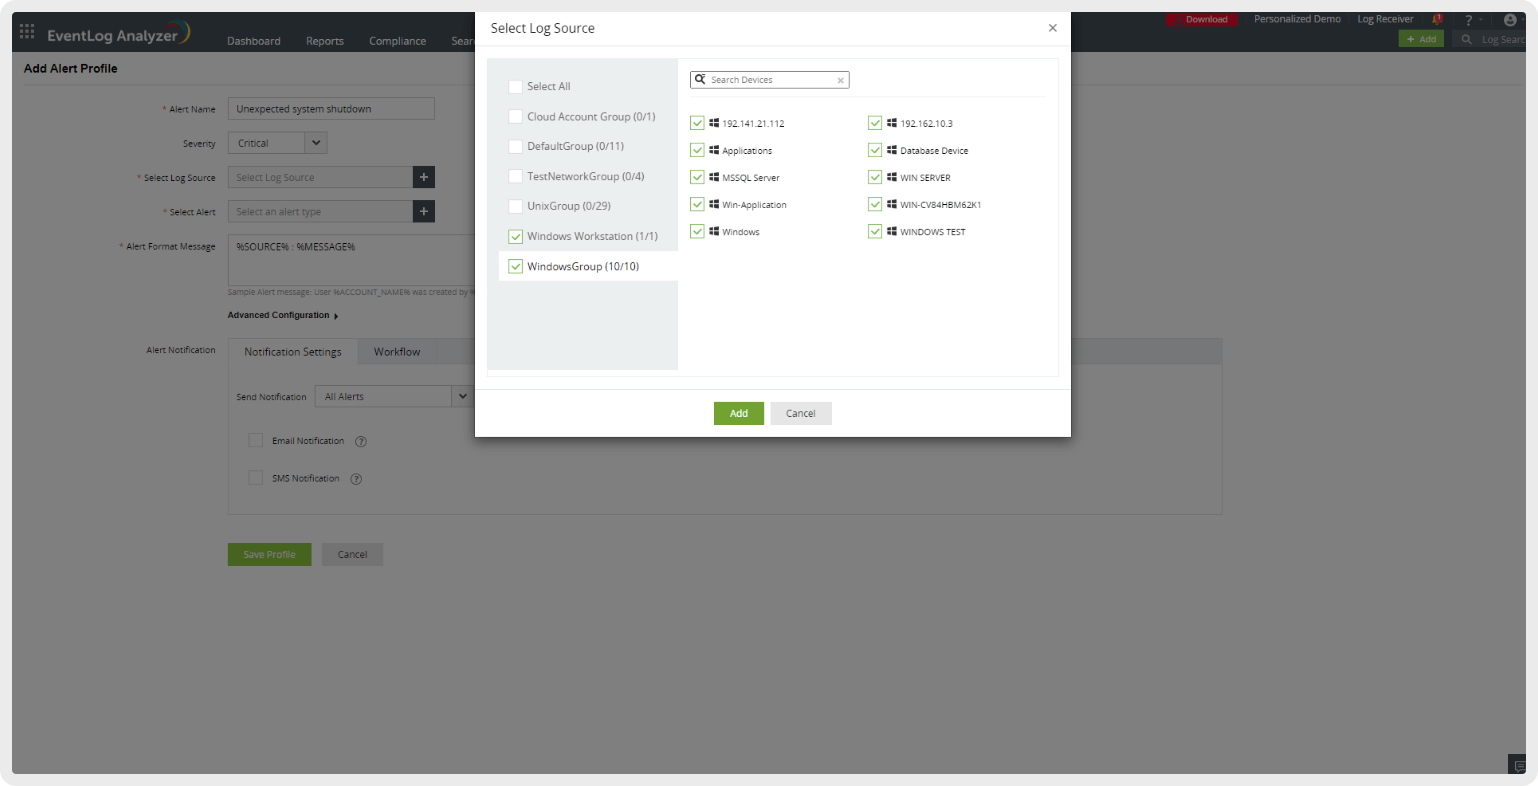Click the Save Profile button
The width and height of the screenshot is (1538, 786).
tap(270, 555)
